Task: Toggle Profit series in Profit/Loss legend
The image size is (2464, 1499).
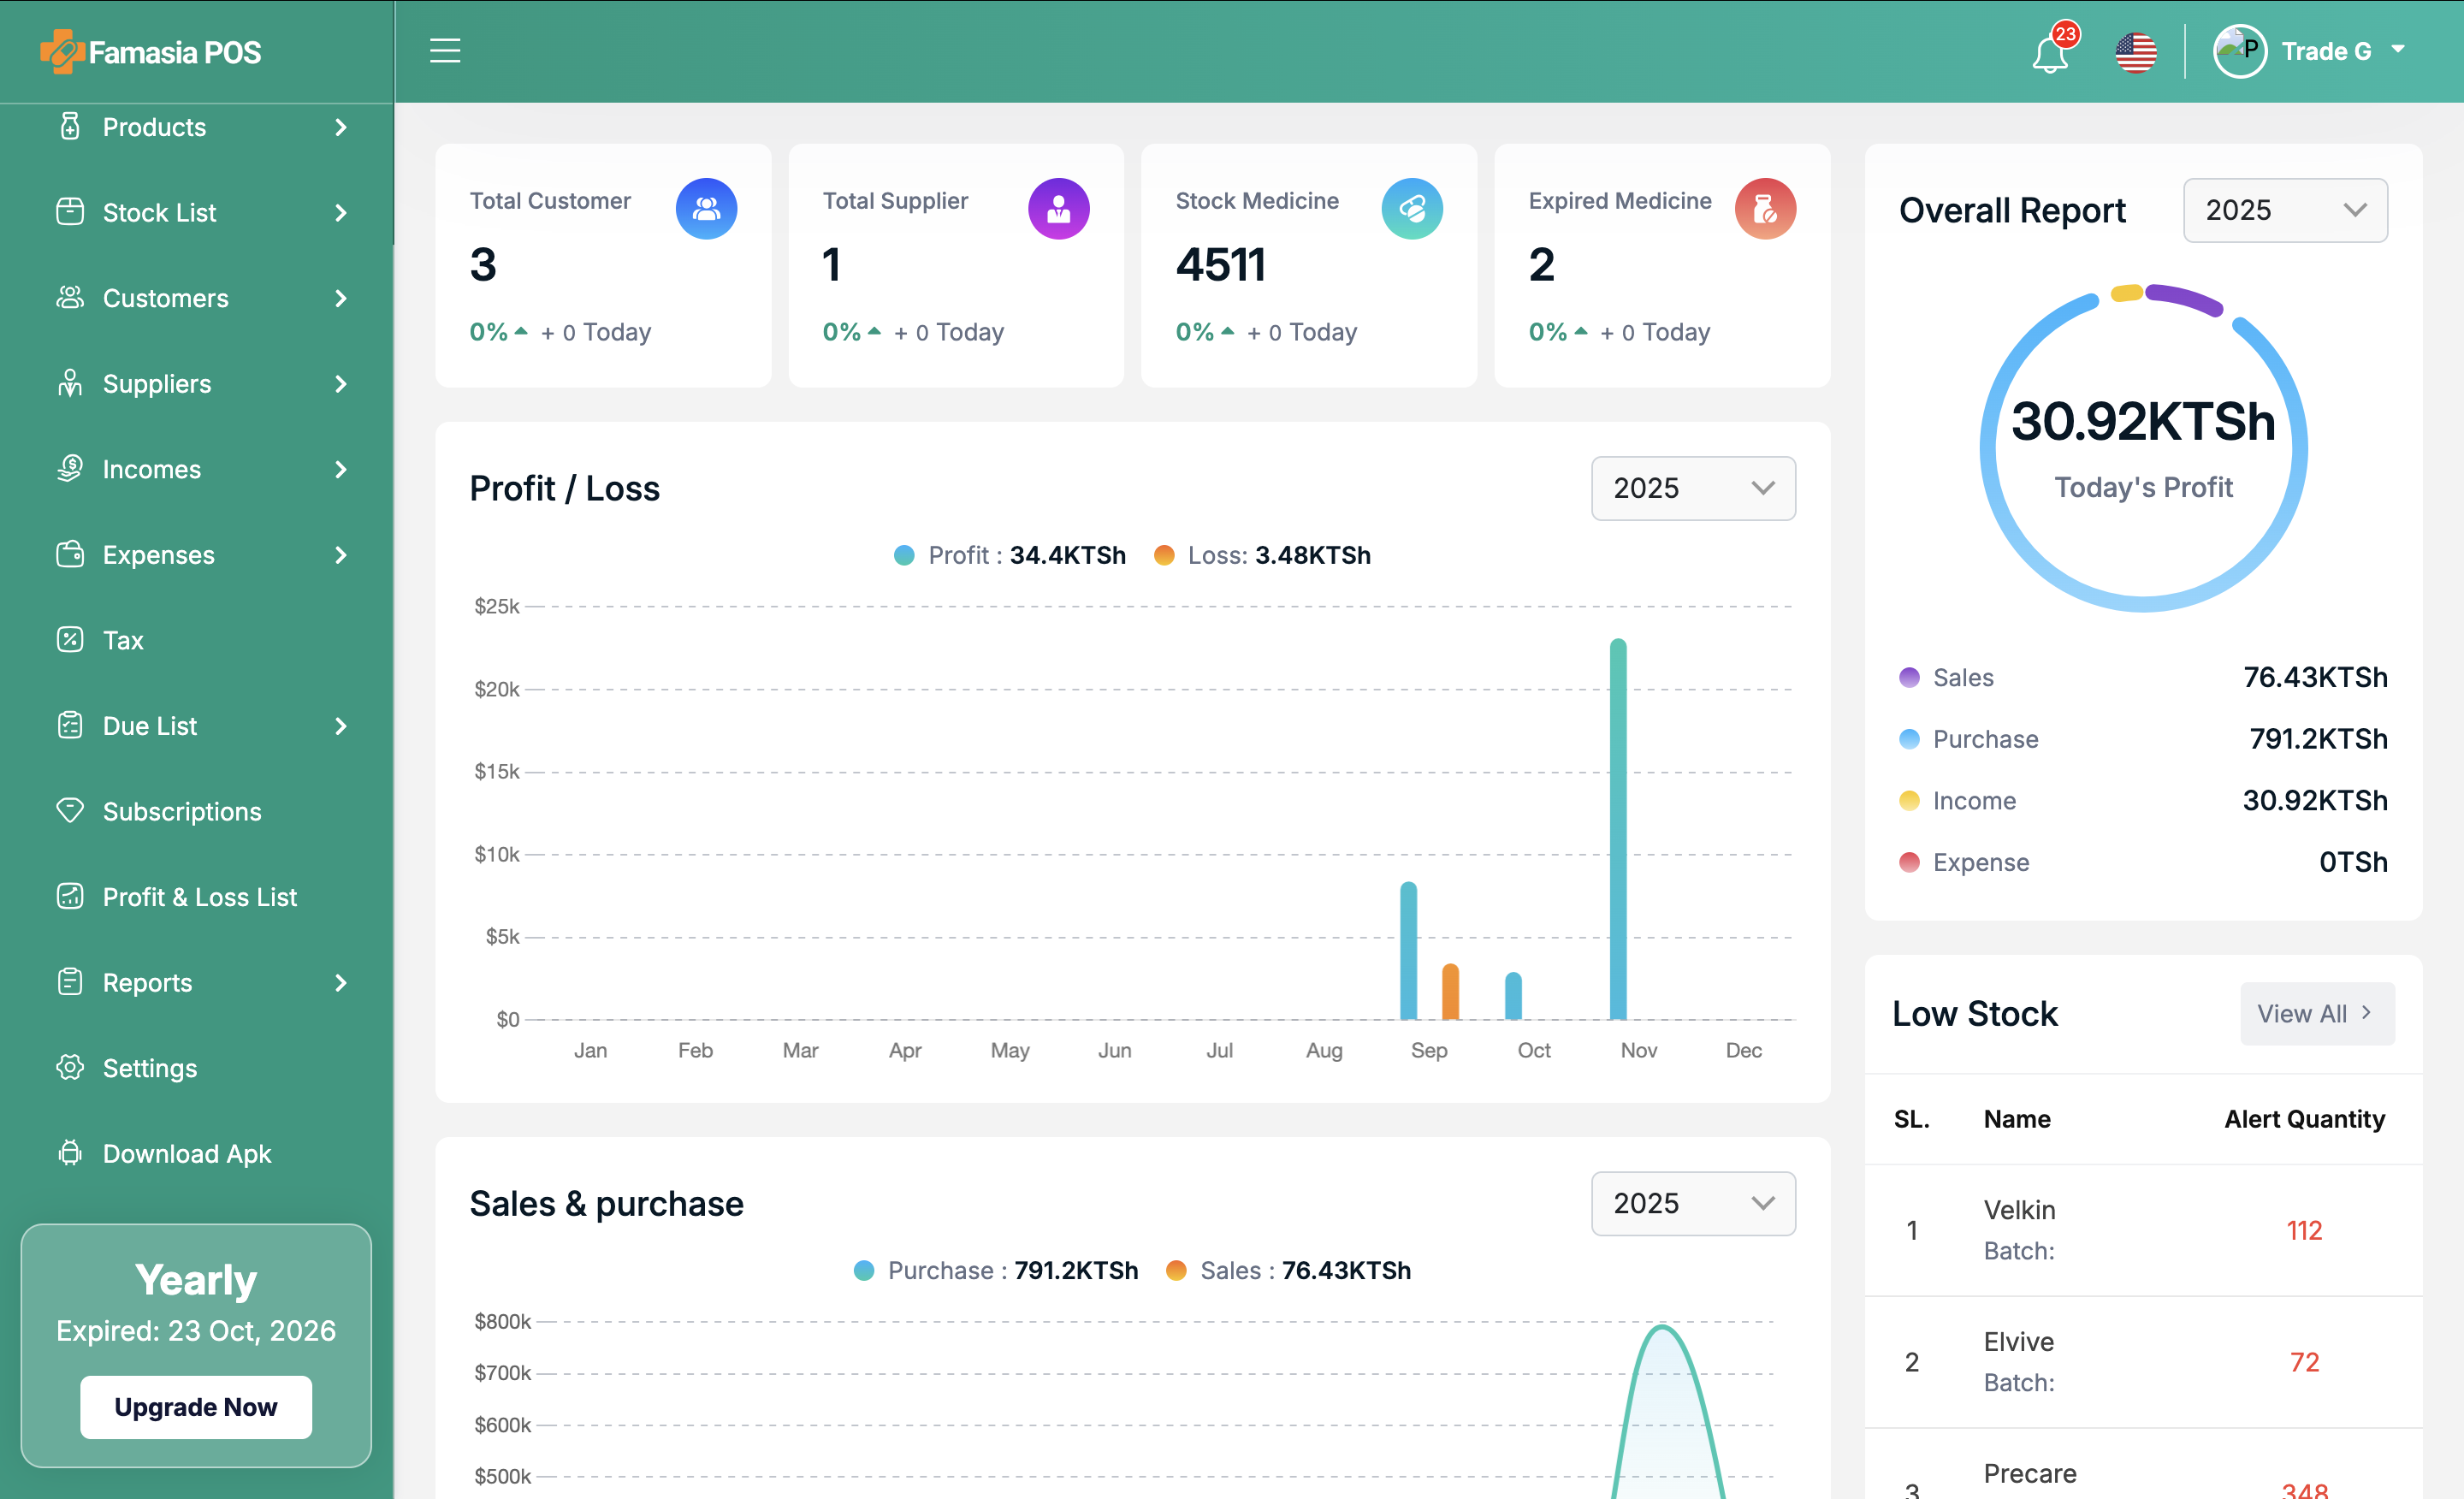Action: [1008, 555]
